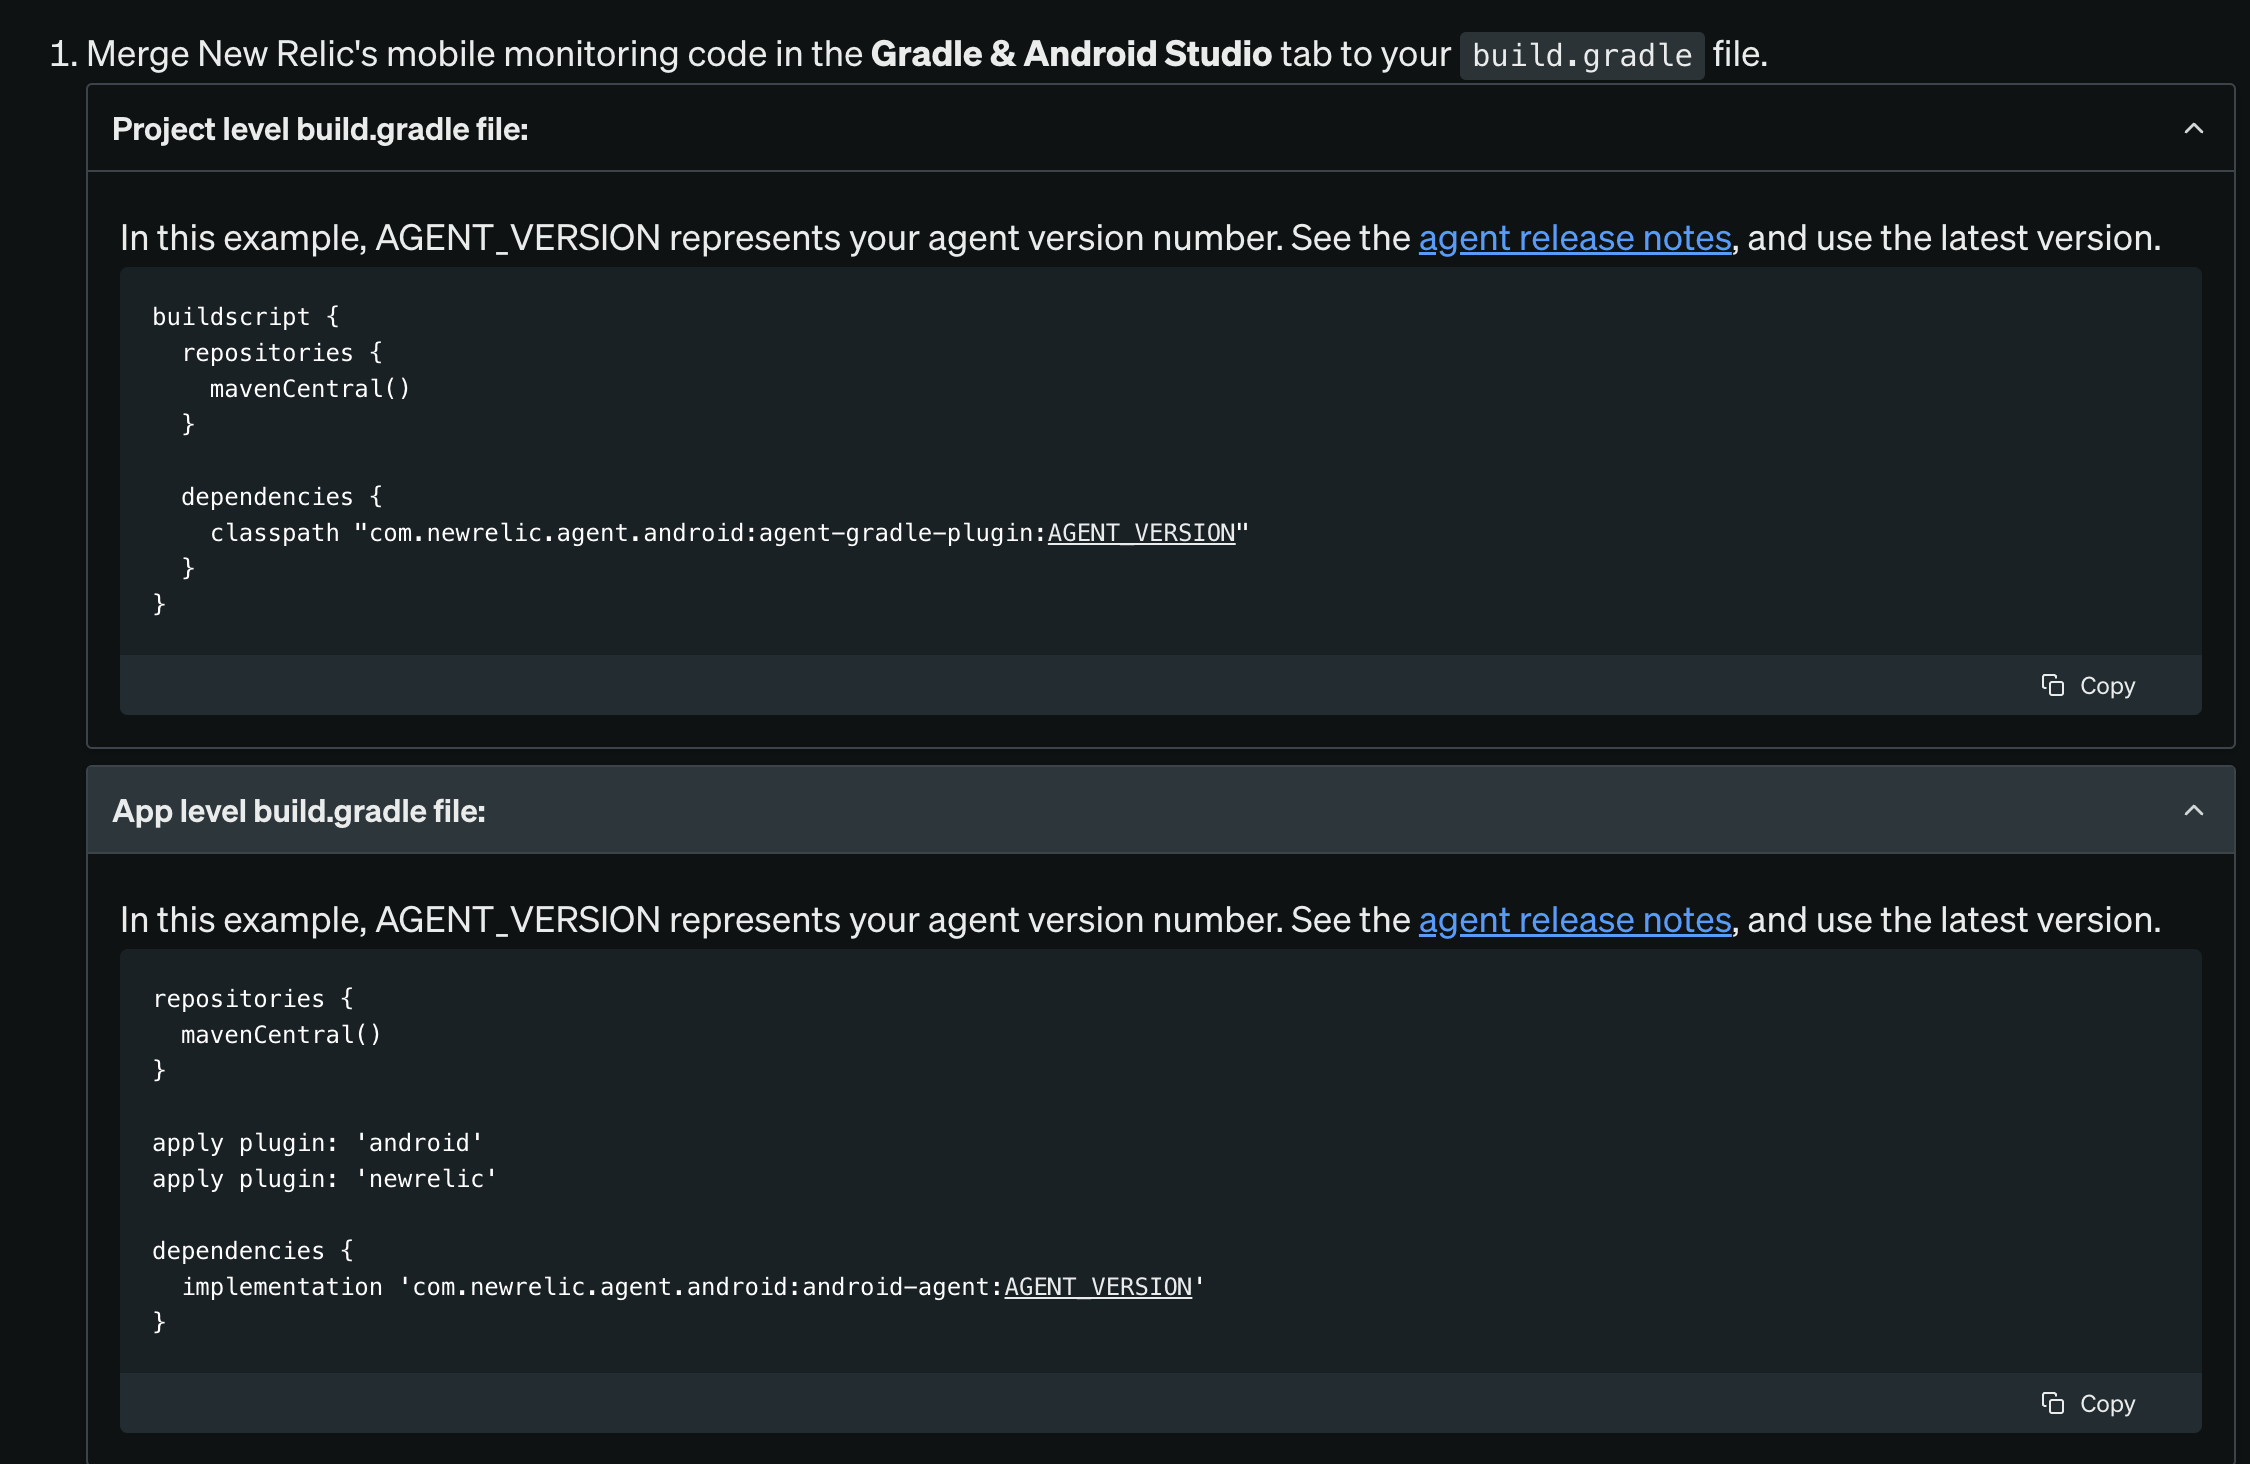
Task: Click the implementation keyword in app code
Action: (282, 1287)
